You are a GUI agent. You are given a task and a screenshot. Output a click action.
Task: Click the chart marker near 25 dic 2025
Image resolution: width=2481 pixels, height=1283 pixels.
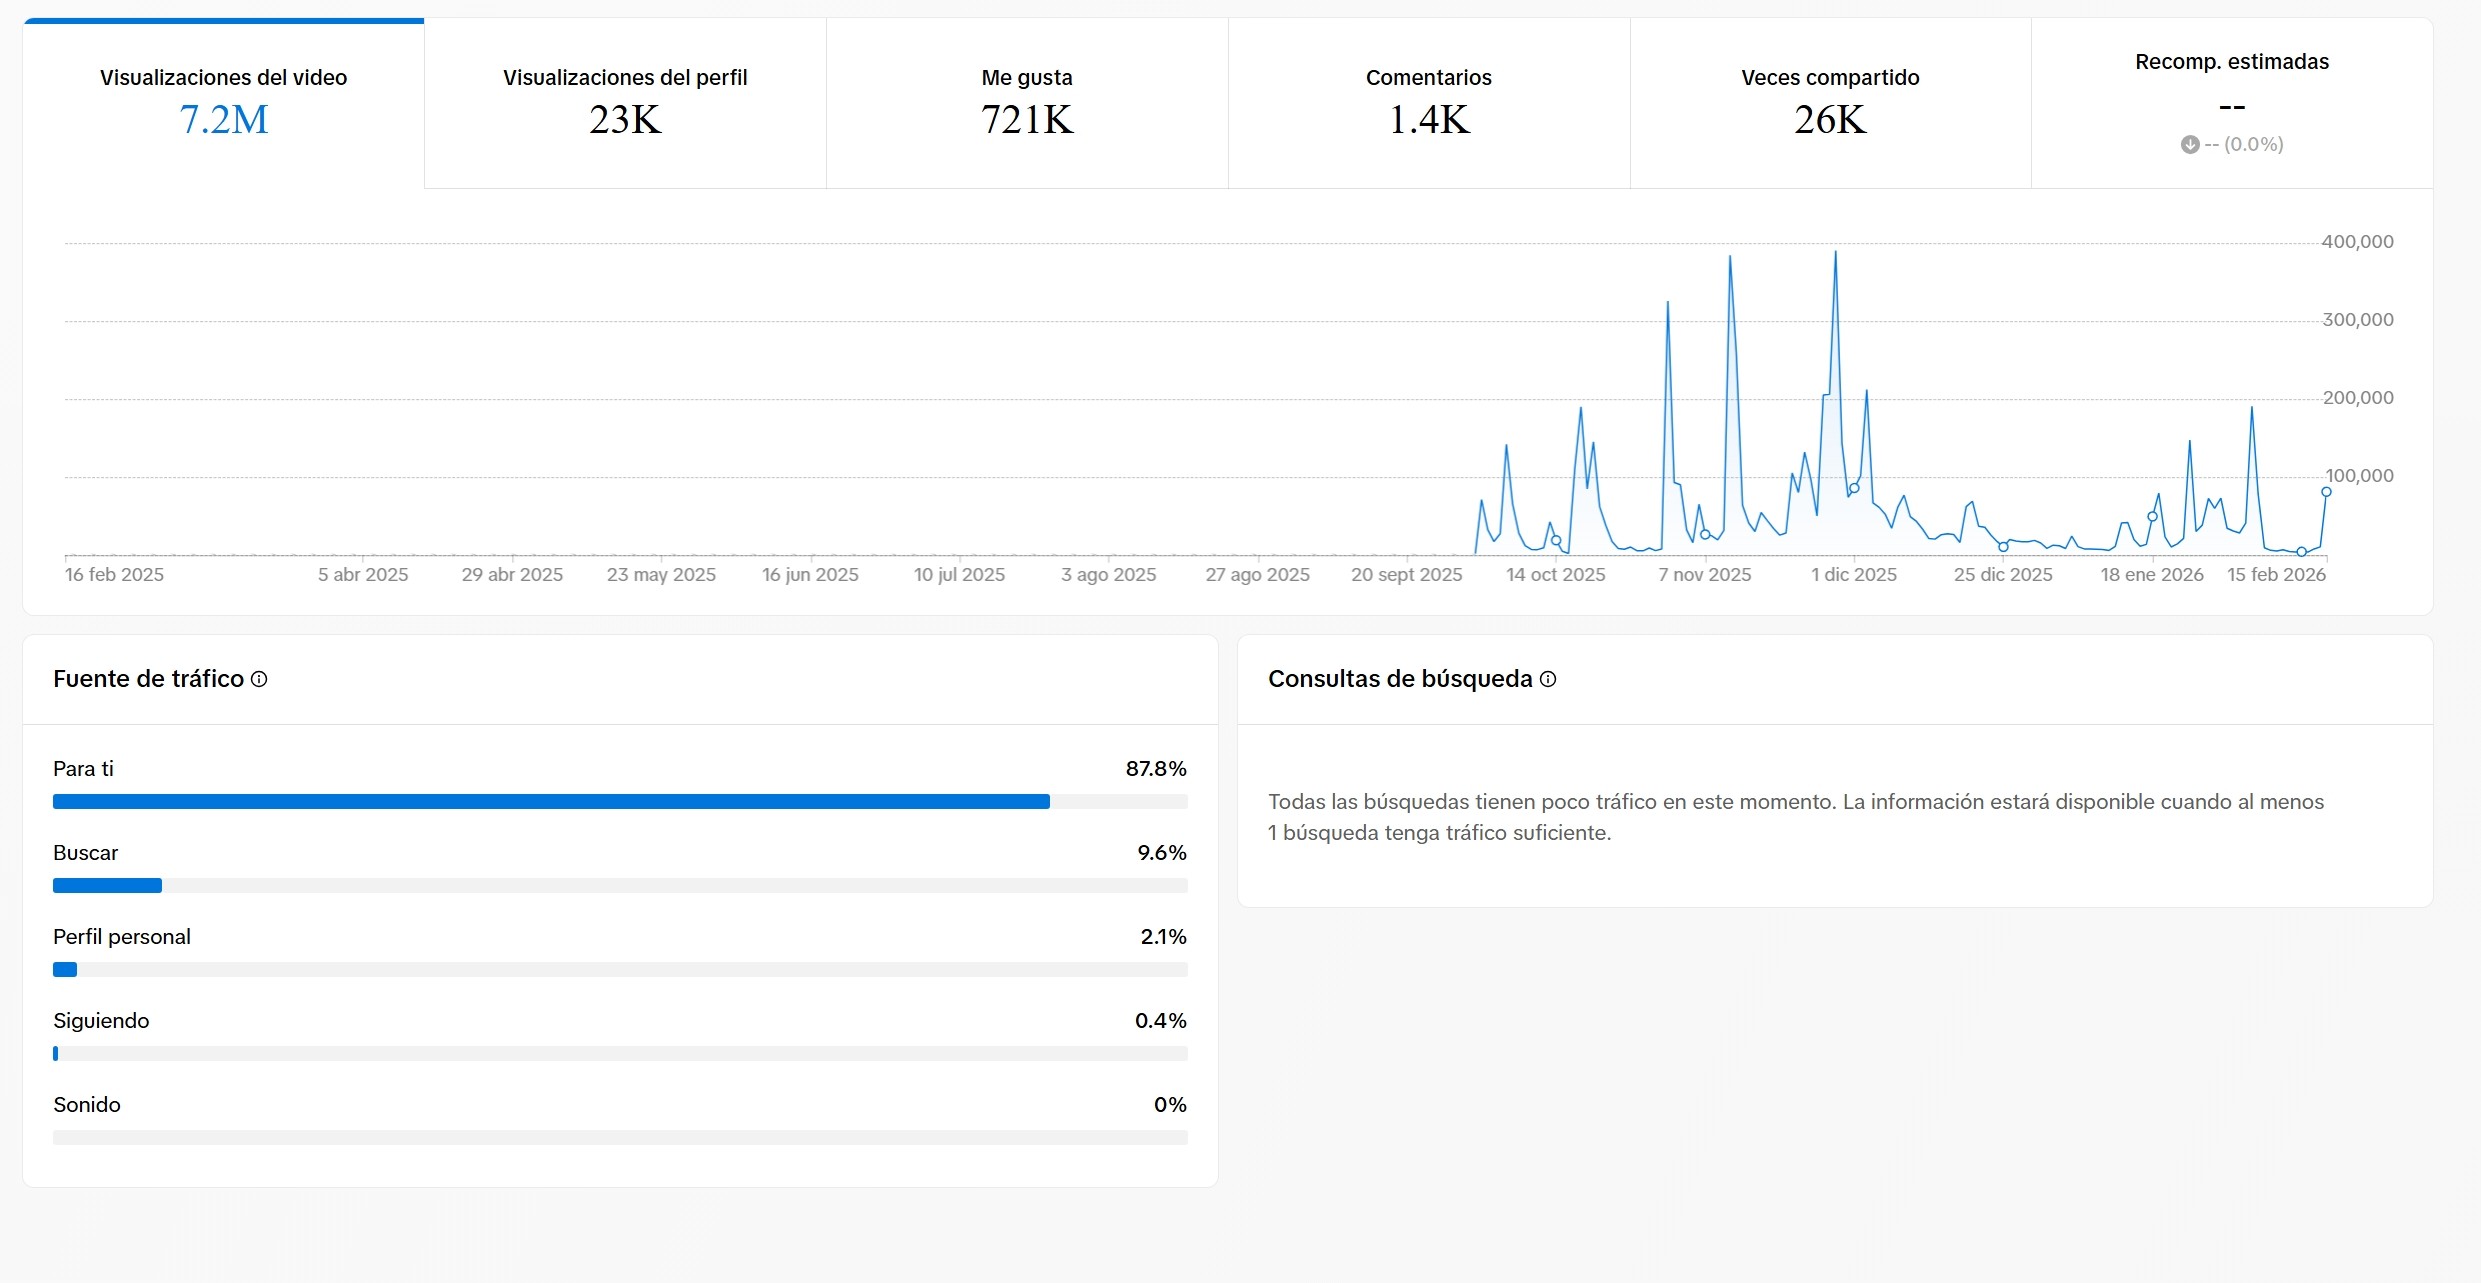pos(2003,547)
